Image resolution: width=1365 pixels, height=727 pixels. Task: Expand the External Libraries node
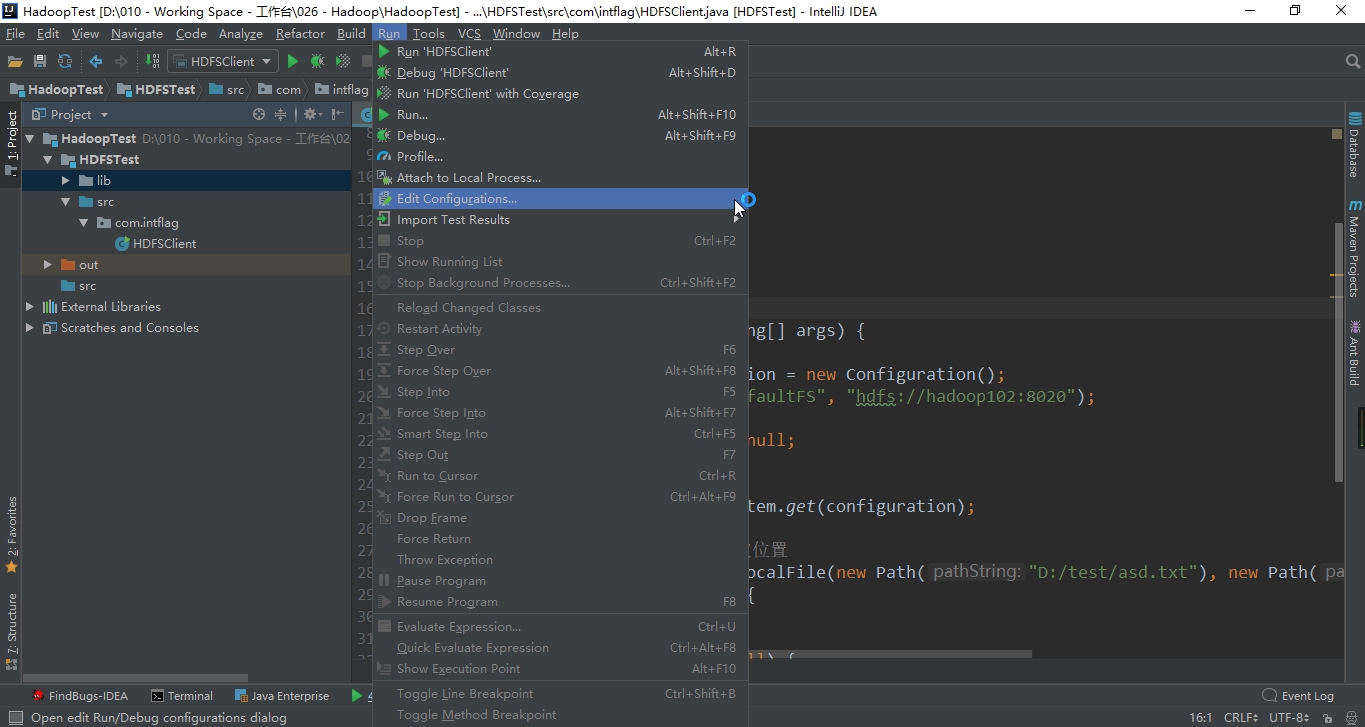(30, 307)
